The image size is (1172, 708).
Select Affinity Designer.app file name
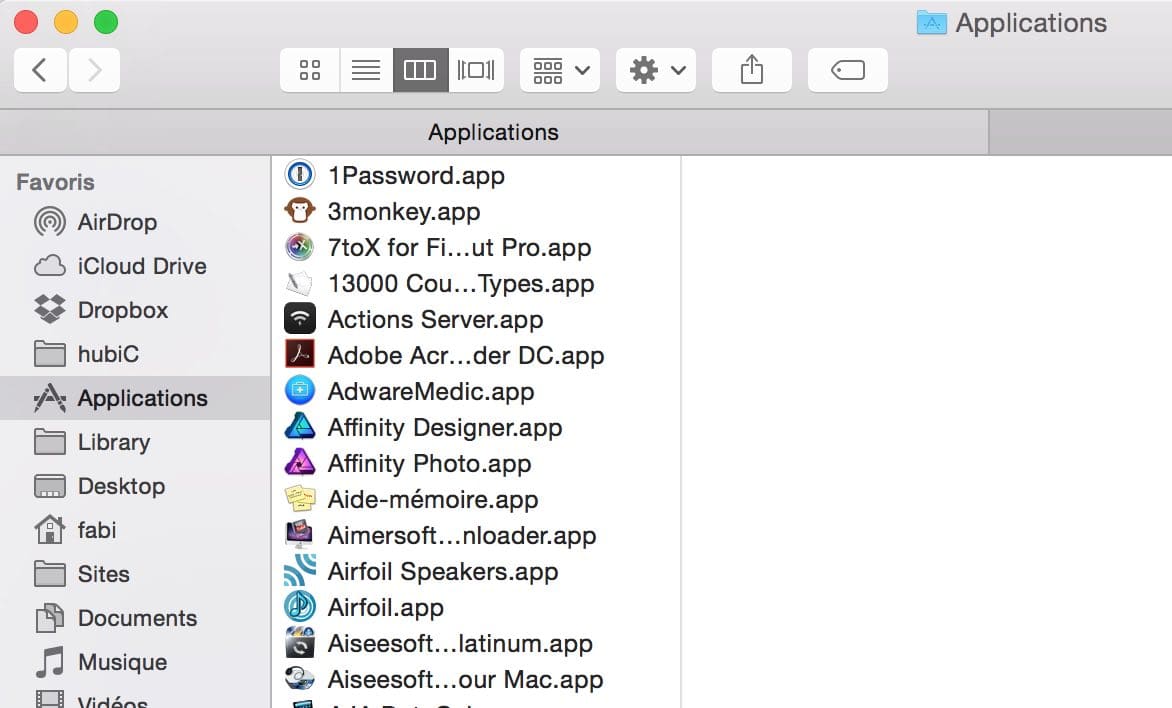pyautogui.click(x=445, y=427)
